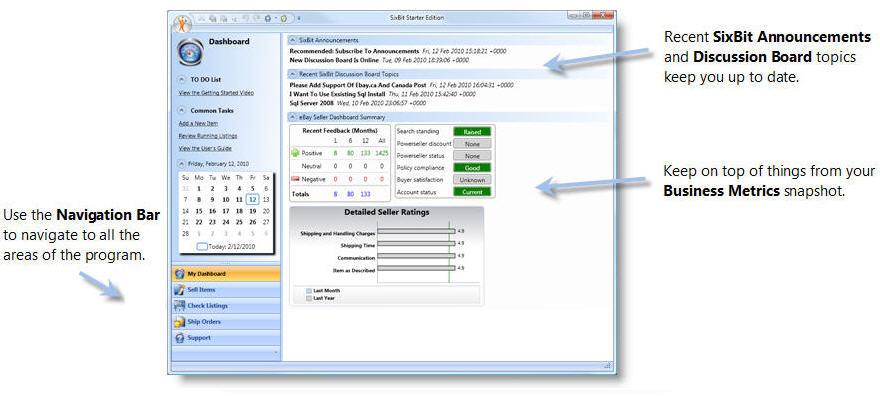Click None button for Powerseller discount
The height and width of the screenshot is (396, 880).
(472, 144)
